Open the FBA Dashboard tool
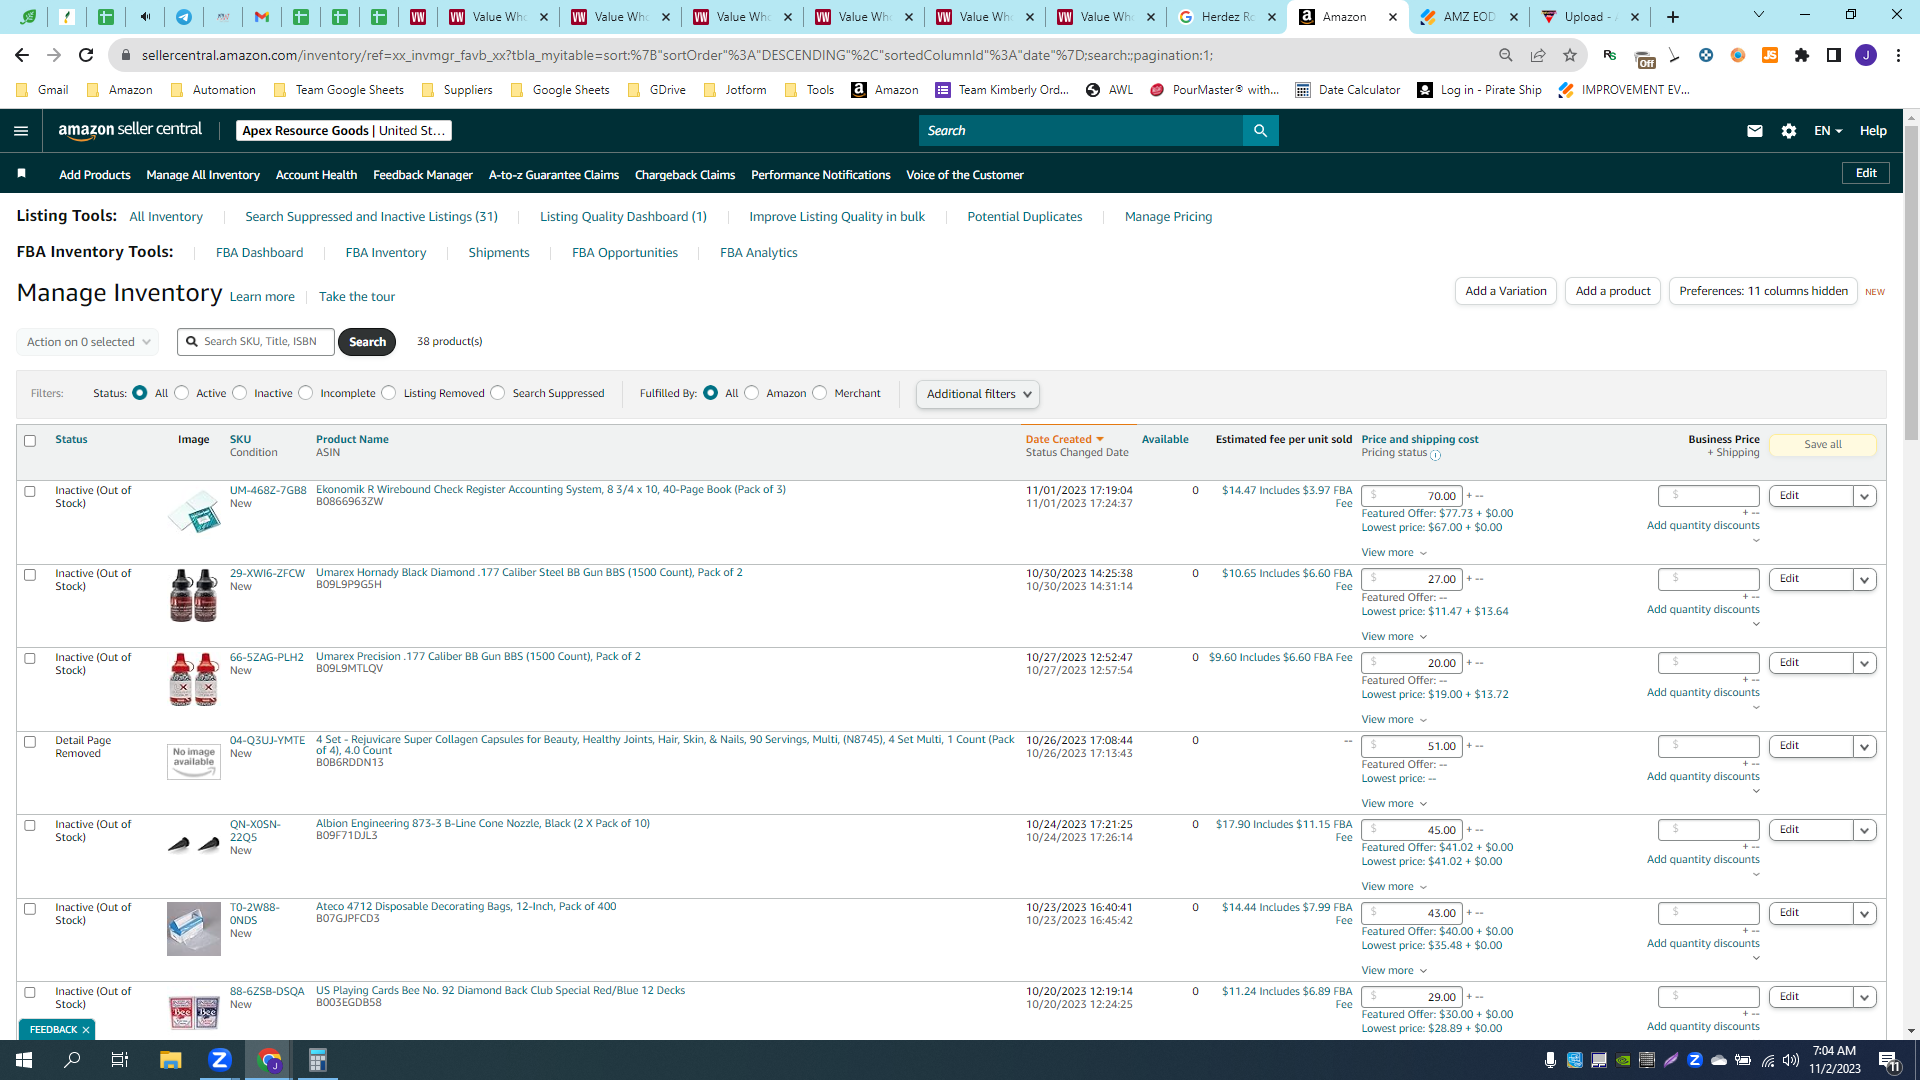Viewport: 1920px width, 1080px height. (x=260, y=253)
